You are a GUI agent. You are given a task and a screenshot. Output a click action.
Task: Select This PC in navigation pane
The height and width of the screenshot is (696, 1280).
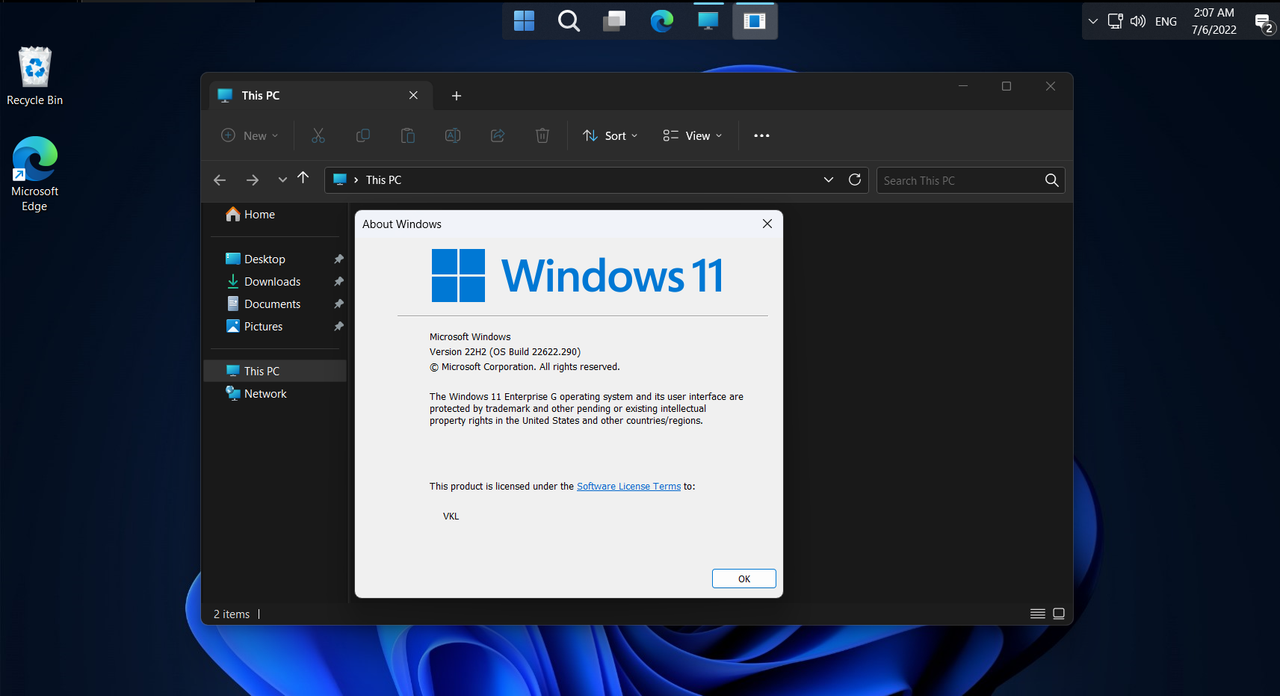pos(275,371)
